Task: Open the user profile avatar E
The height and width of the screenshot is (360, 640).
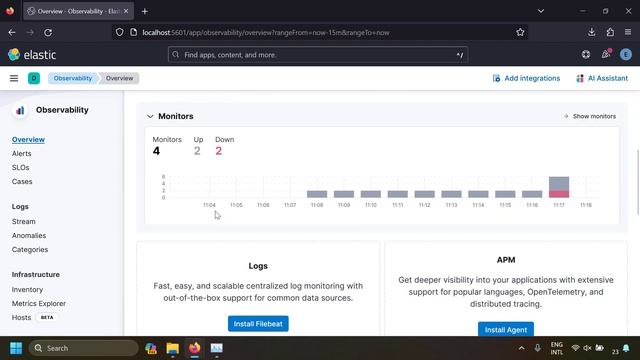Action: point(625,54)
